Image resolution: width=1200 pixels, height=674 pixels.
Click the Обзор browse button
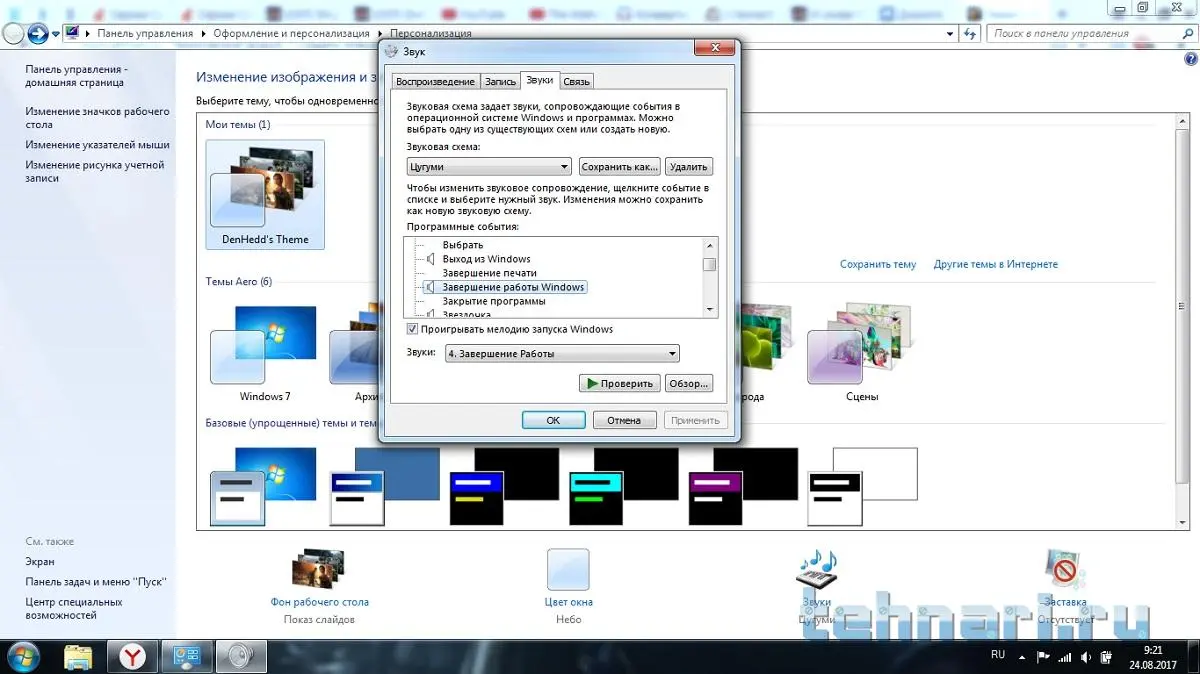tap(688, 383)
